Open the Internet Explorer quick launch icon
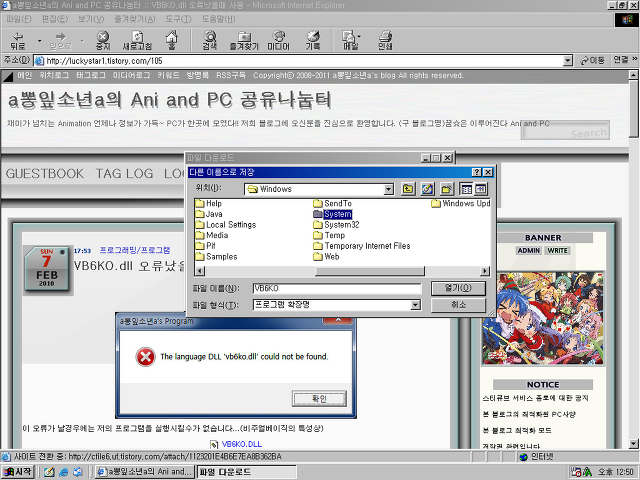Screen dimensions: 640x480 tap(63, 472)
